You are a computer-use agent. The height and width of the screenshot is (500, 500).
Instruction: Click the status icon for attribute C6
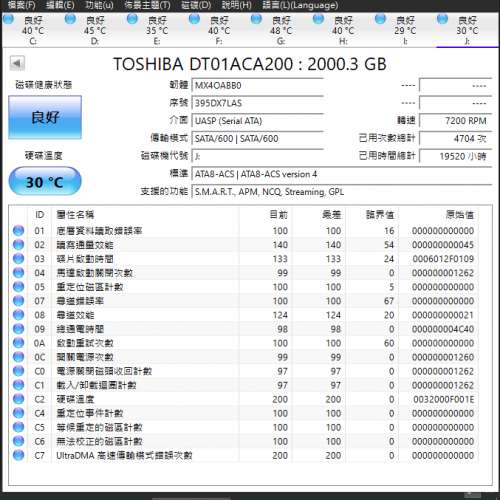[x=18, y=441]
